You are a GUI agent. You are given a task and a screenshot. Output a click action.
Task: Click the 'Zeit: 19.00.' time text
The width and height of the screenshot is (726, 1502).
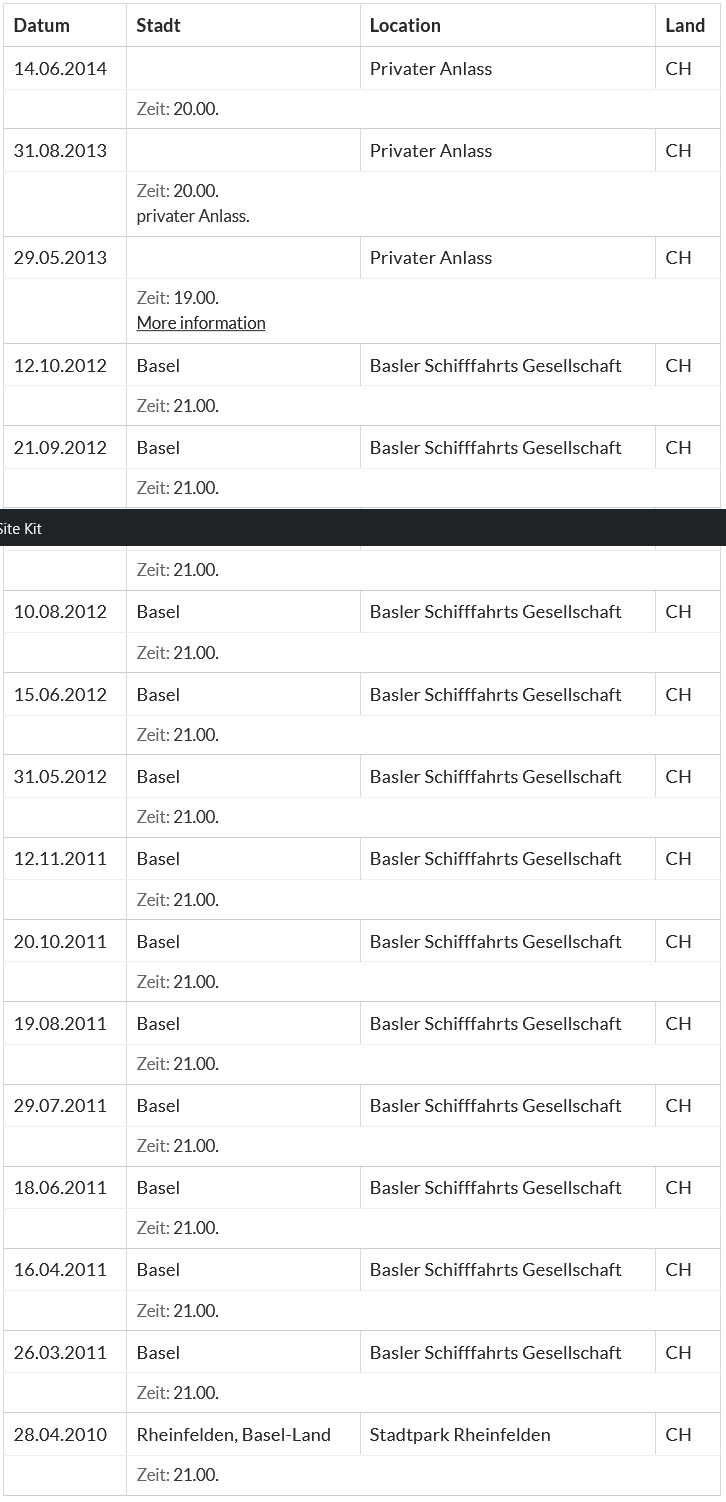178,298
